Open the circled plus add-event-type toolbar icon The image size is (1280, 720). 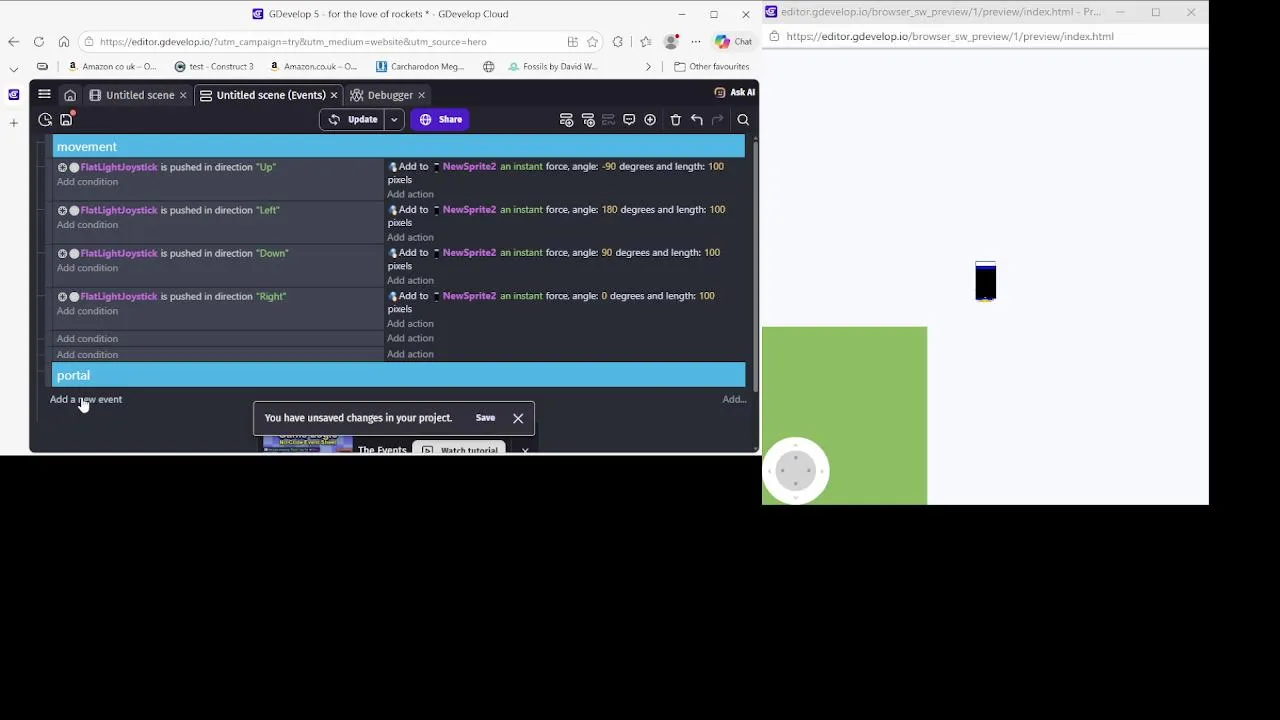tap(650, 120)
